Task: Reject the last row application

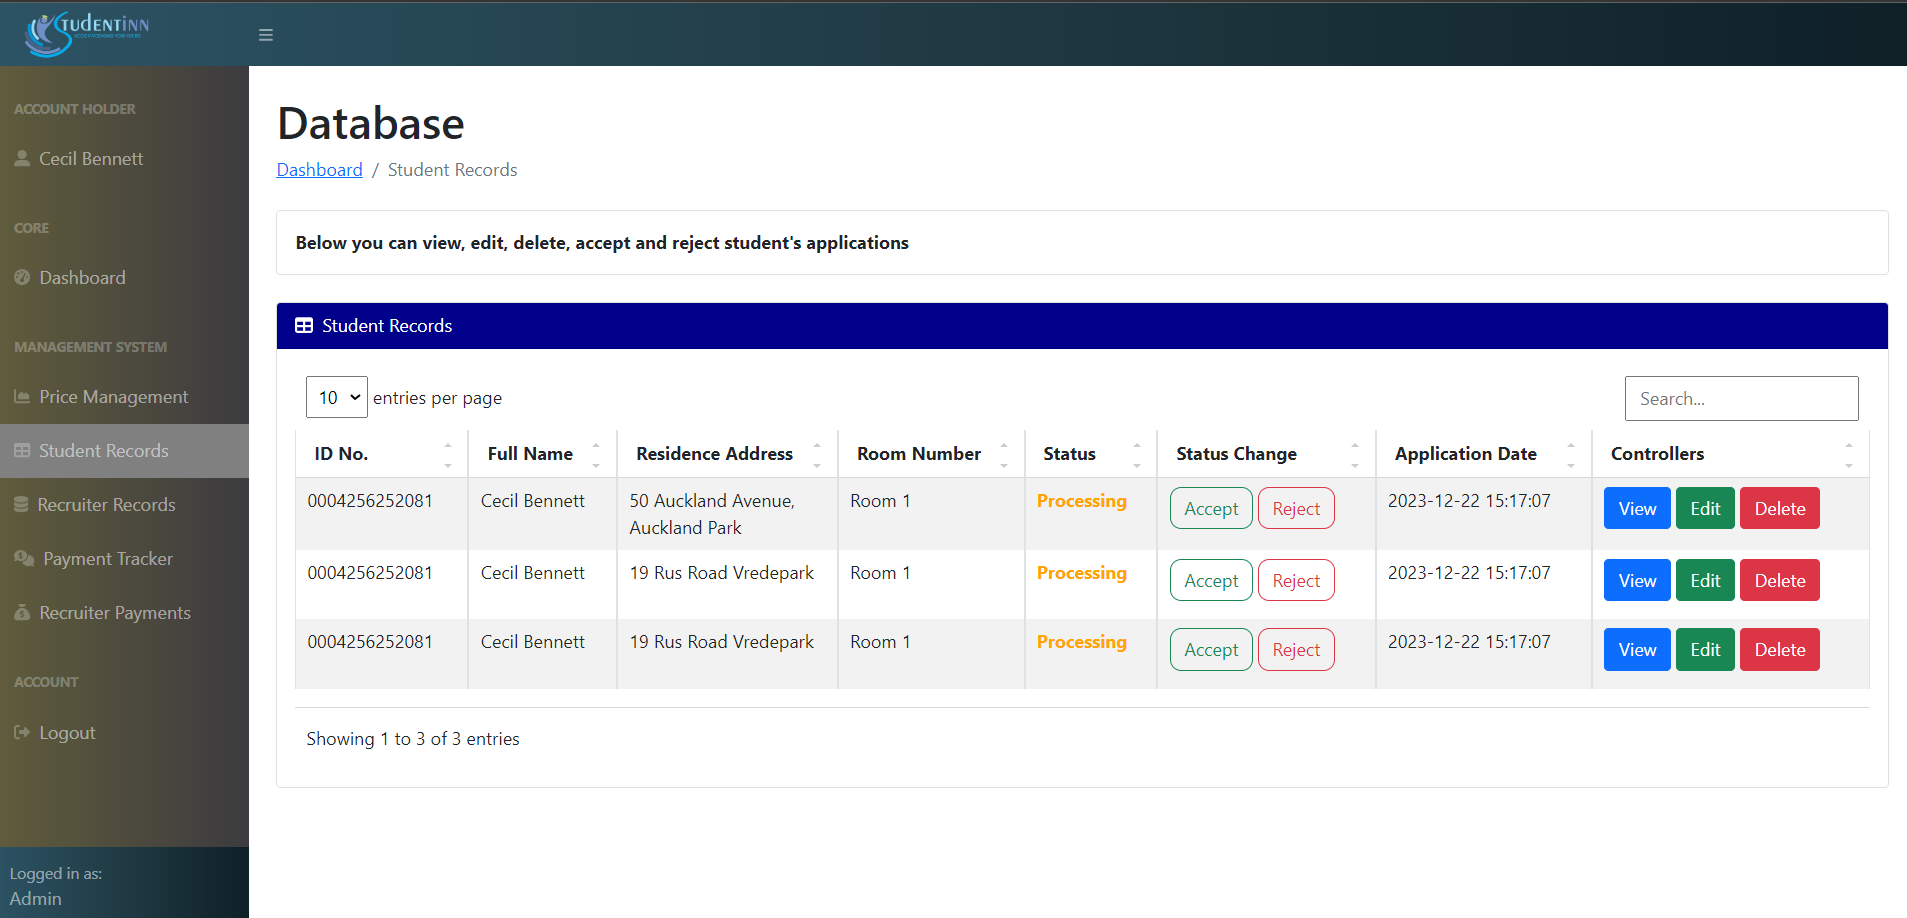Action: click(1296, 649)
